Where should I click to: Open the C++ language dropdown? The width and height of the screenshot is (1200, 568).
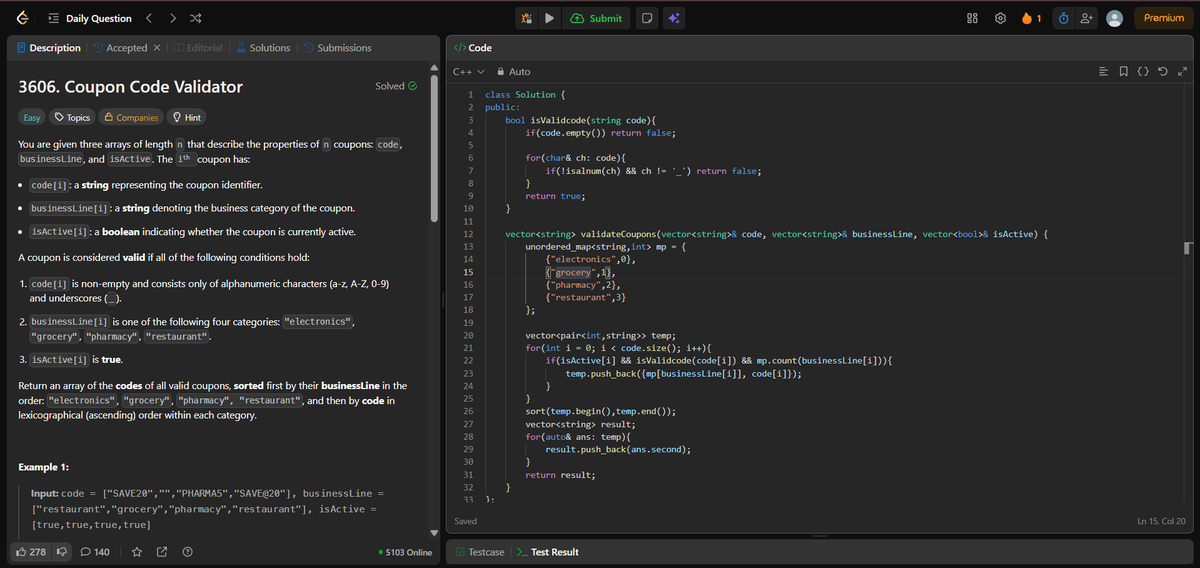click(467, 72)
